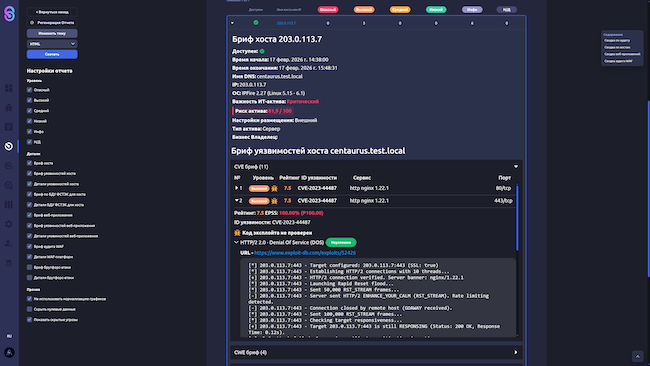Click the green 'Неуспешно' status badge
650x366 pixels.
pyautogui.click(x=341, y=242)
